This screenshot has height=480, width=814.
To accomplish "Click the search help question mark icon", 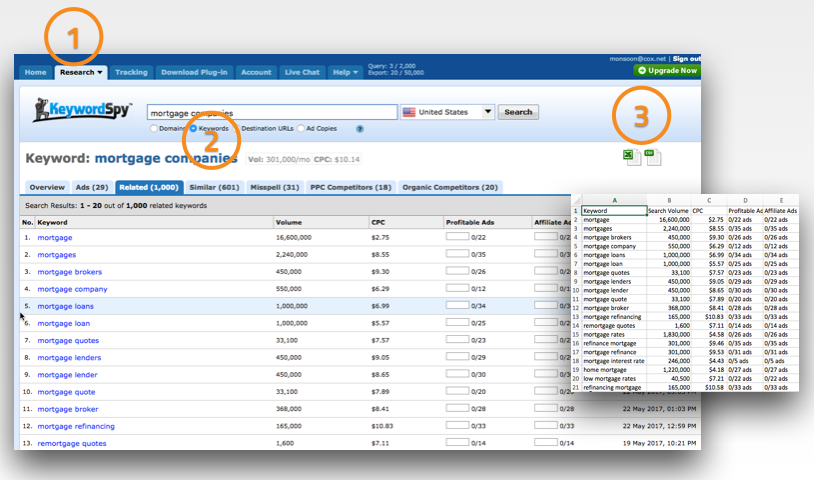I will click(x=359, y=129).
